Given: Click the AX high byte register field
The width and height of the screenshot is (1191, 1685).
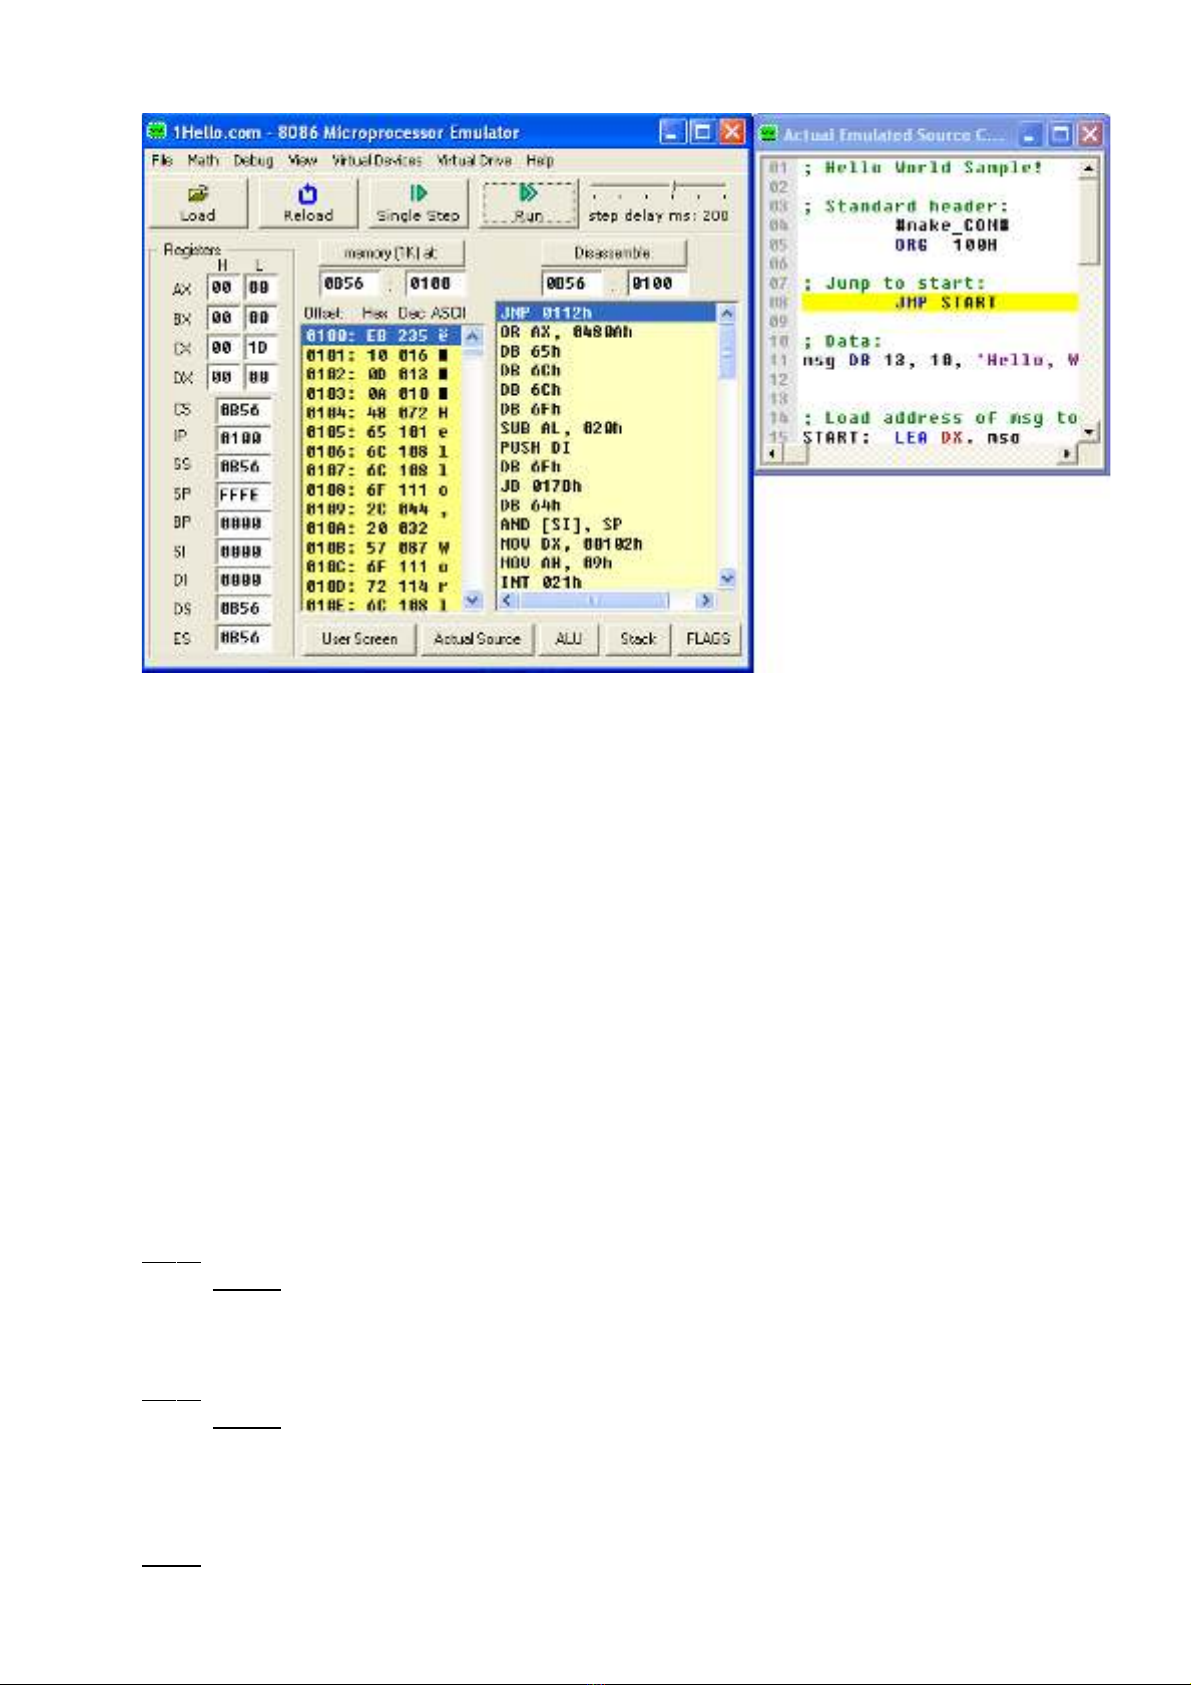Looking at the screenshot, I should tap(222, 288).
